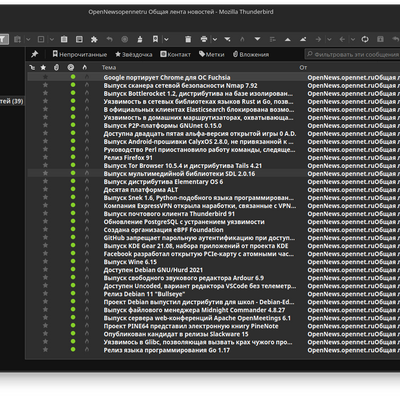The image size is (400, 400).
Task: Sort by the read status column header
Action: pos(71,67)
